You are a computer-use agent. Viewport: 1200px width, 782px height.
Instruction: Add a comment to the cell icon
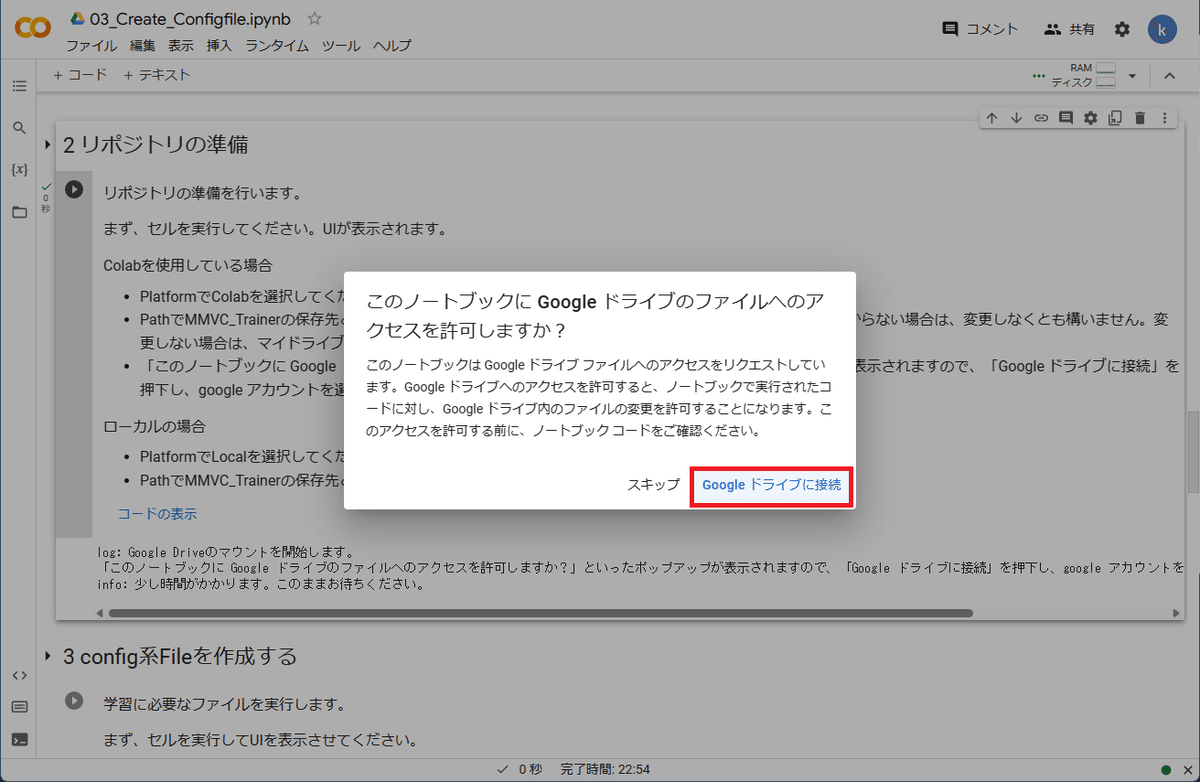(1066, 118)
